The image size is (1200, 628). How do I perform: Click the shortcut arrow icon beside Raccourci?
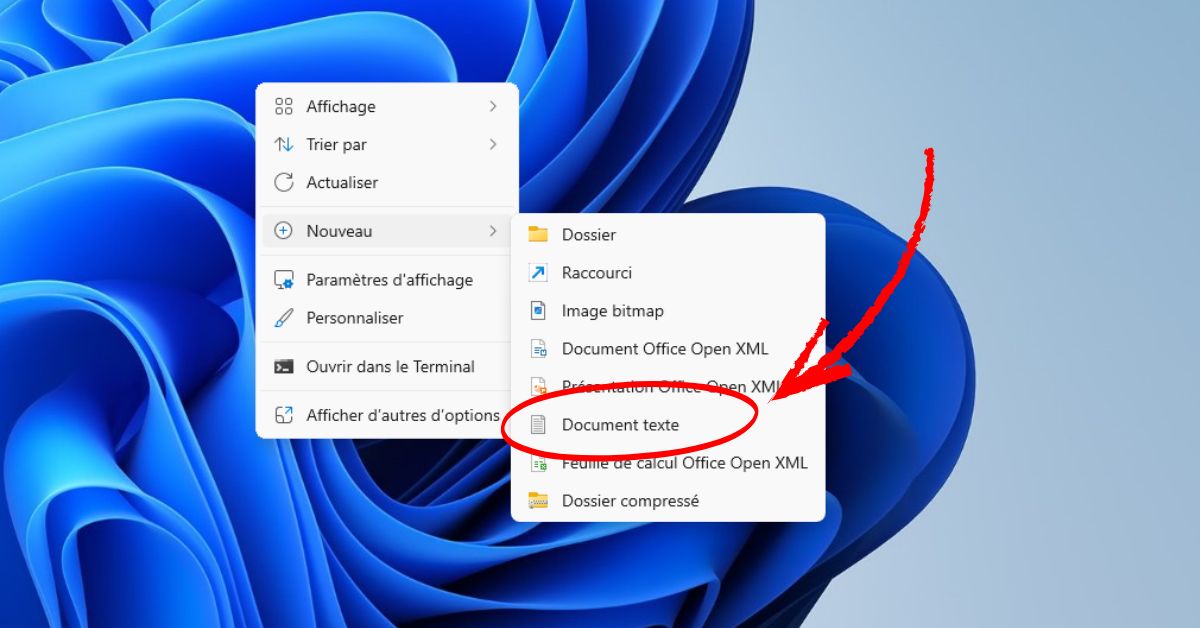click(x=538, y=273)
